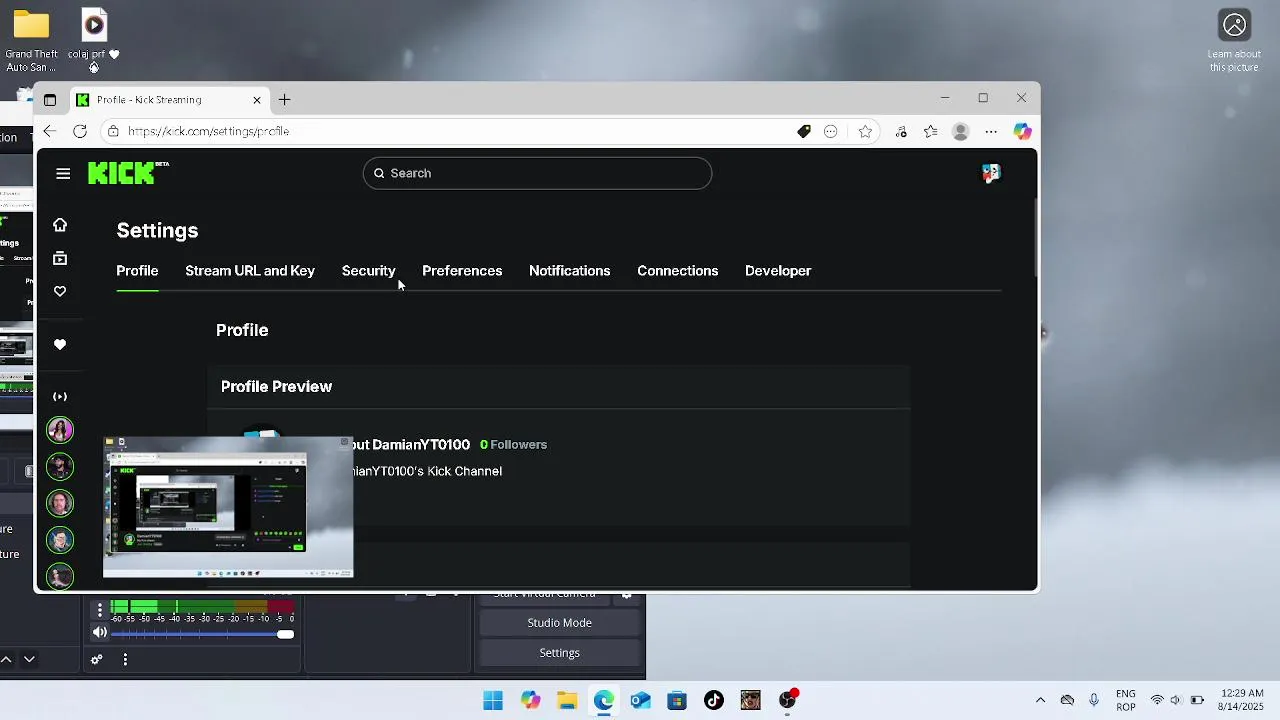The image size is (1280, 720).
Task: Click Studio Mode button in OBS
Action: pos(559,622)
